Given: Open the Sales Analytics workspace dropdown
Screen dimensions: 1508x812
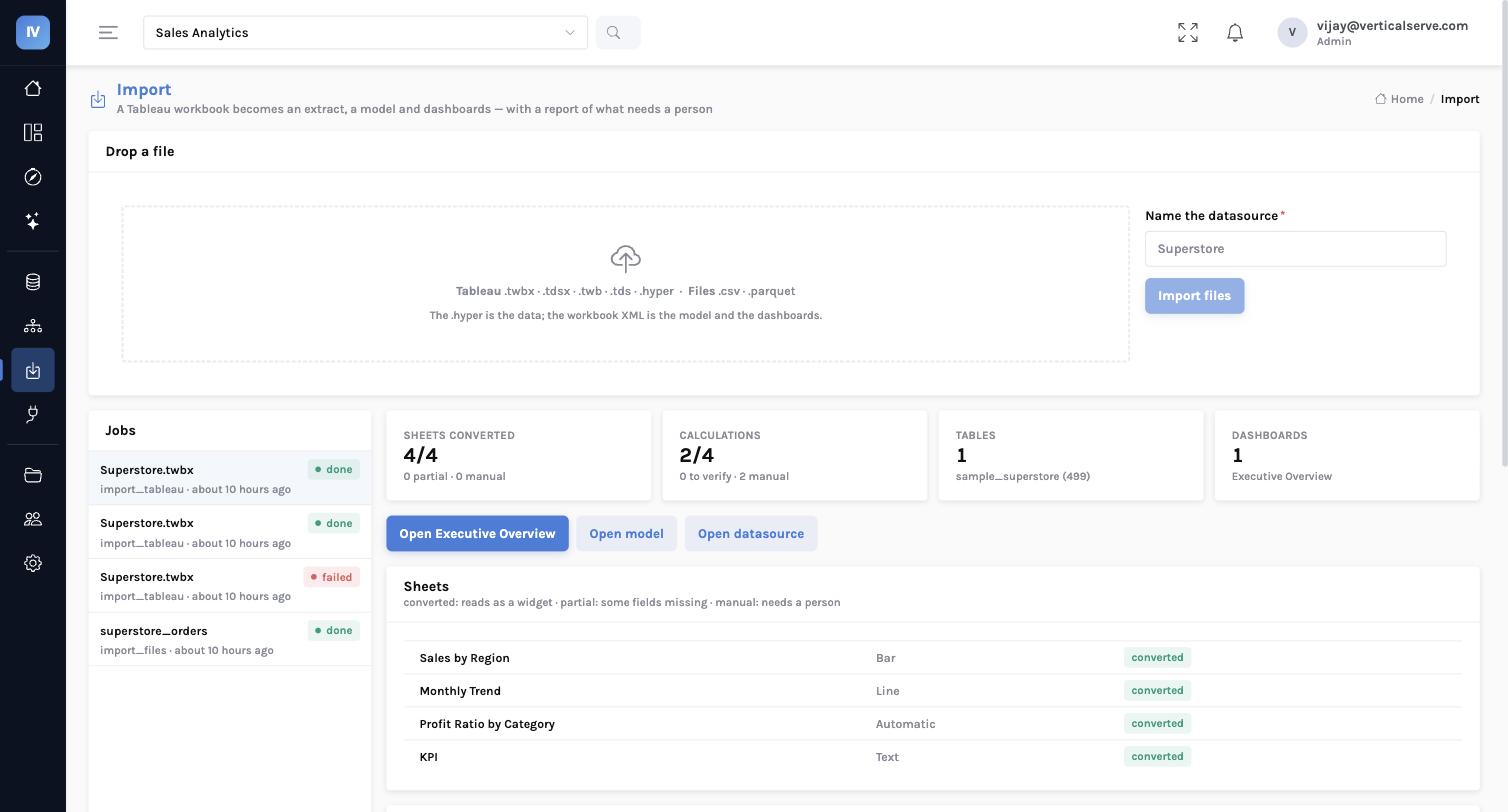Looking at the screenshot, I should pos(366,33).
